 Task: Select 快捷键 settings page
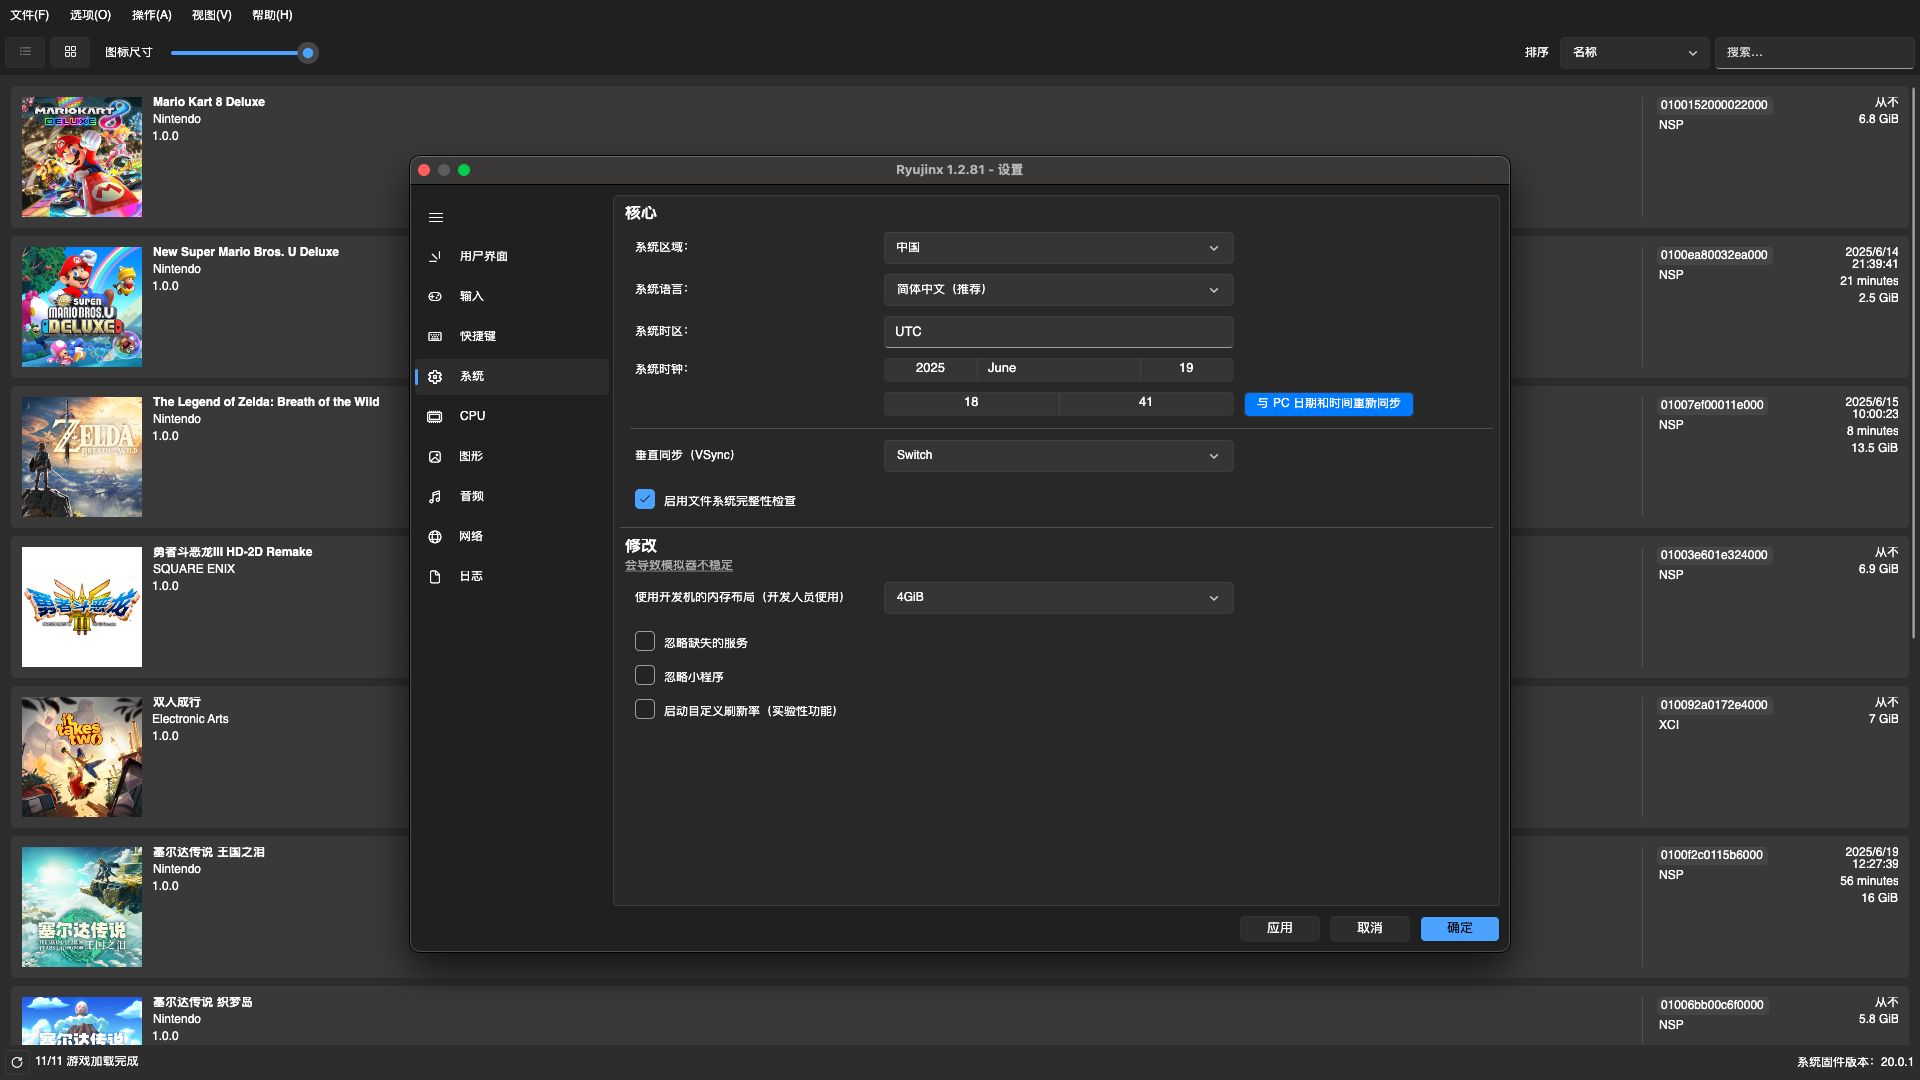pos(512,337)
